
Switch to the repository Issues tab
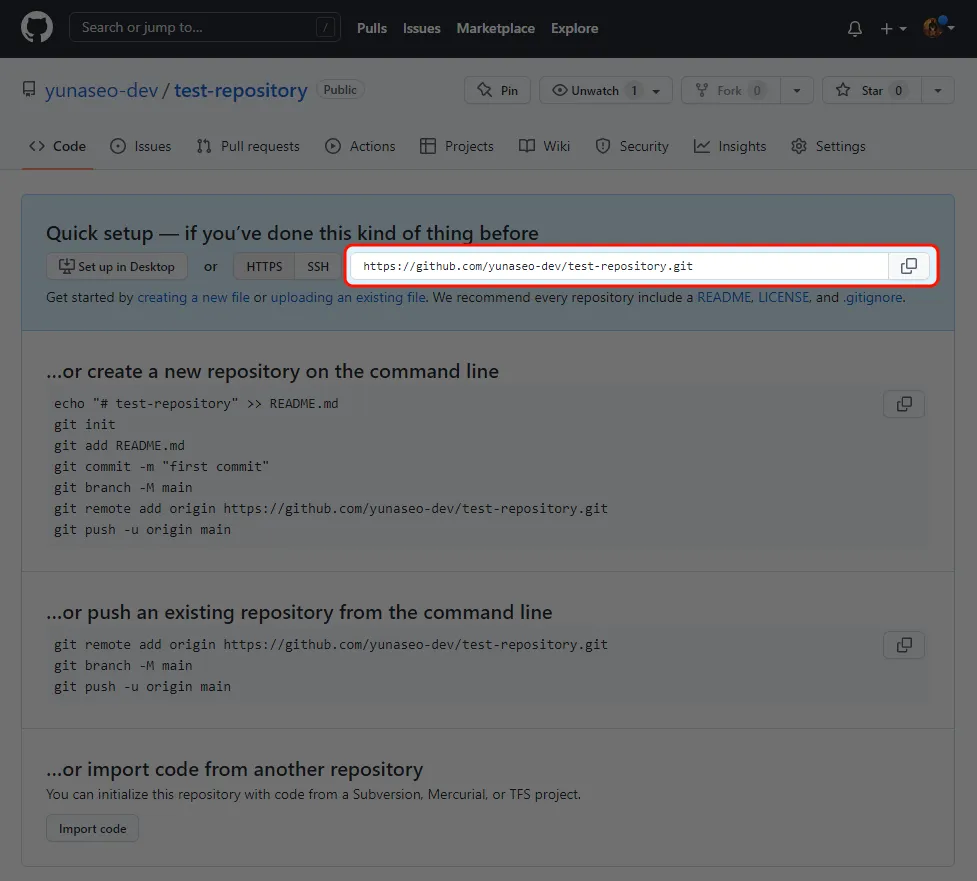point(140,146)
